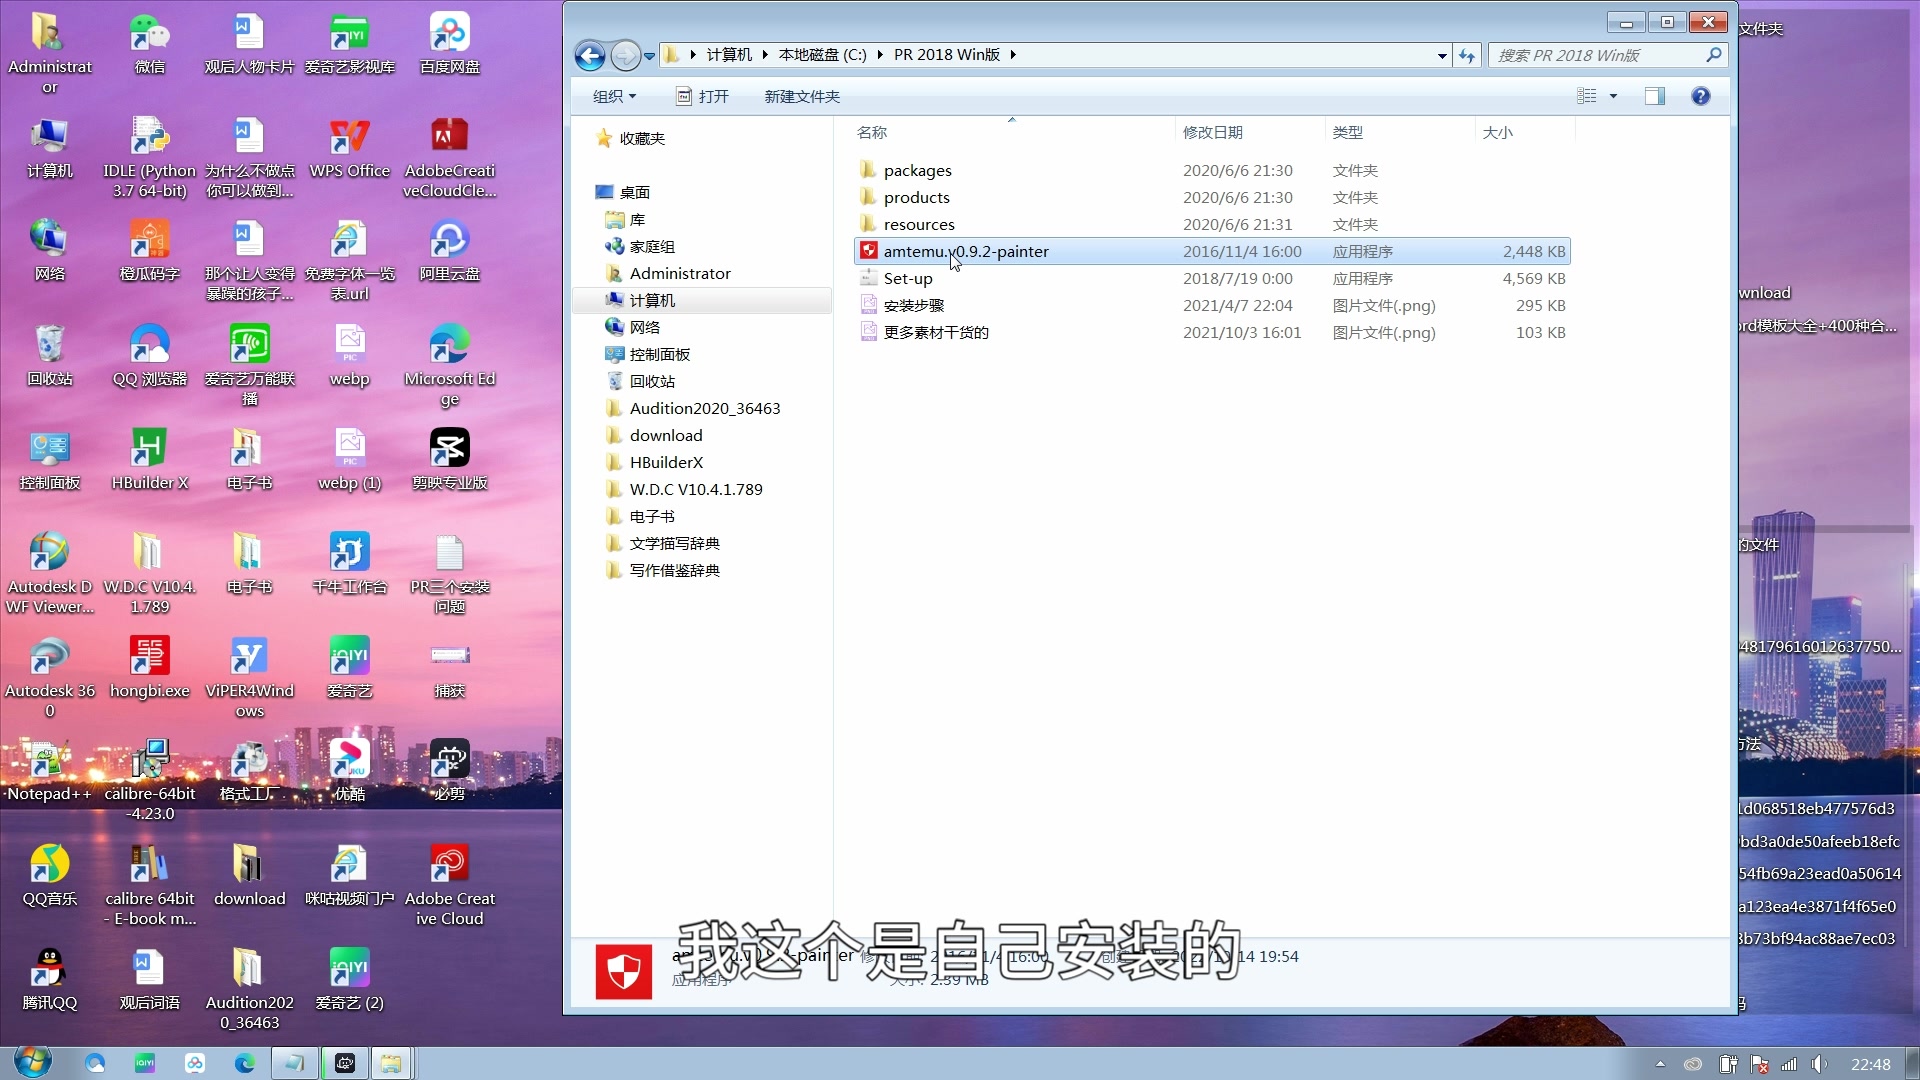
Task: Toggle the preview pane button
Action: tap(1654, 96)
